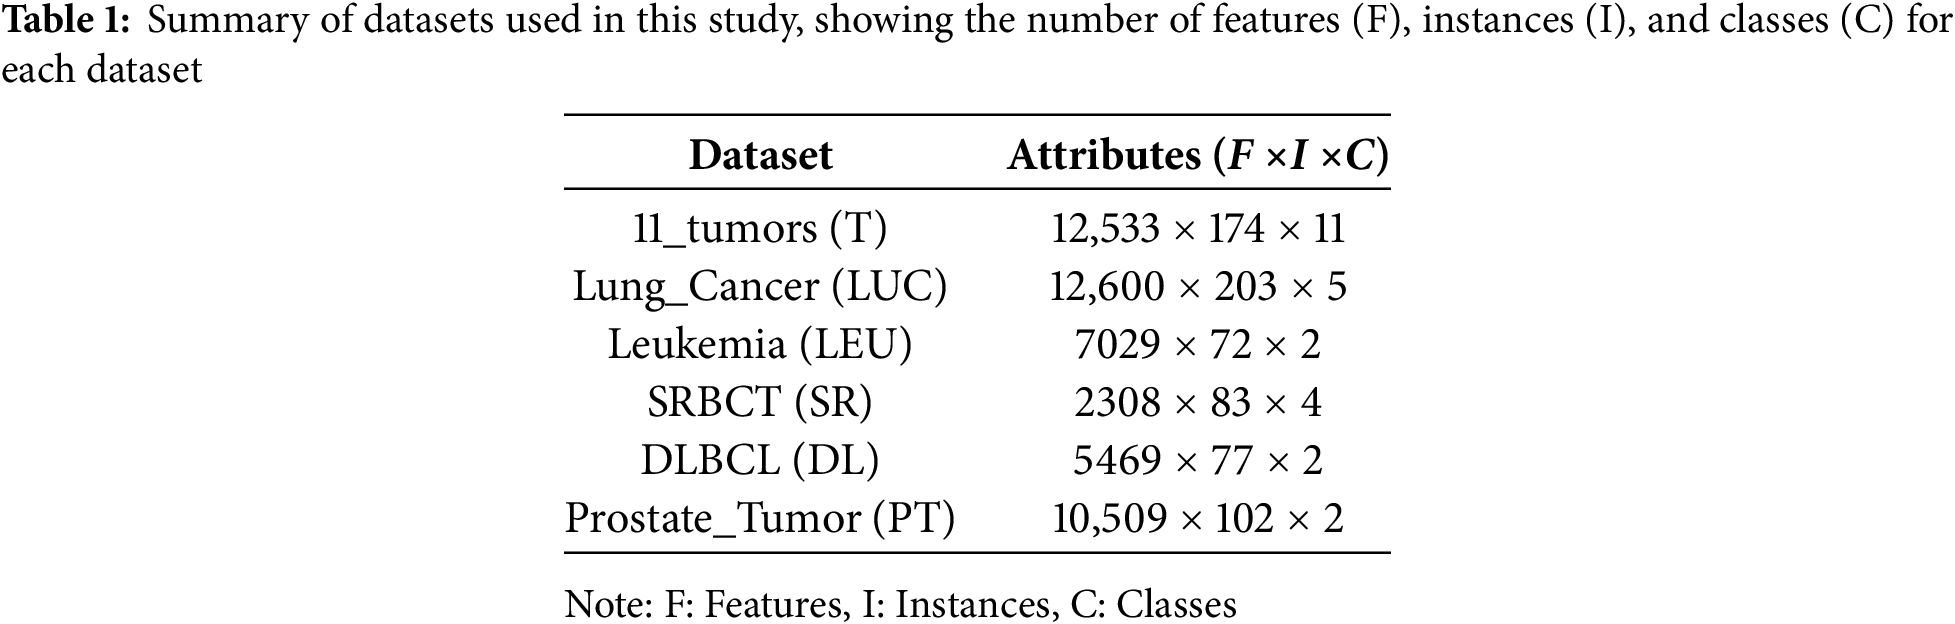
Task: Click the value 10,509 × 102 × 2
Action: [1197, 519]
